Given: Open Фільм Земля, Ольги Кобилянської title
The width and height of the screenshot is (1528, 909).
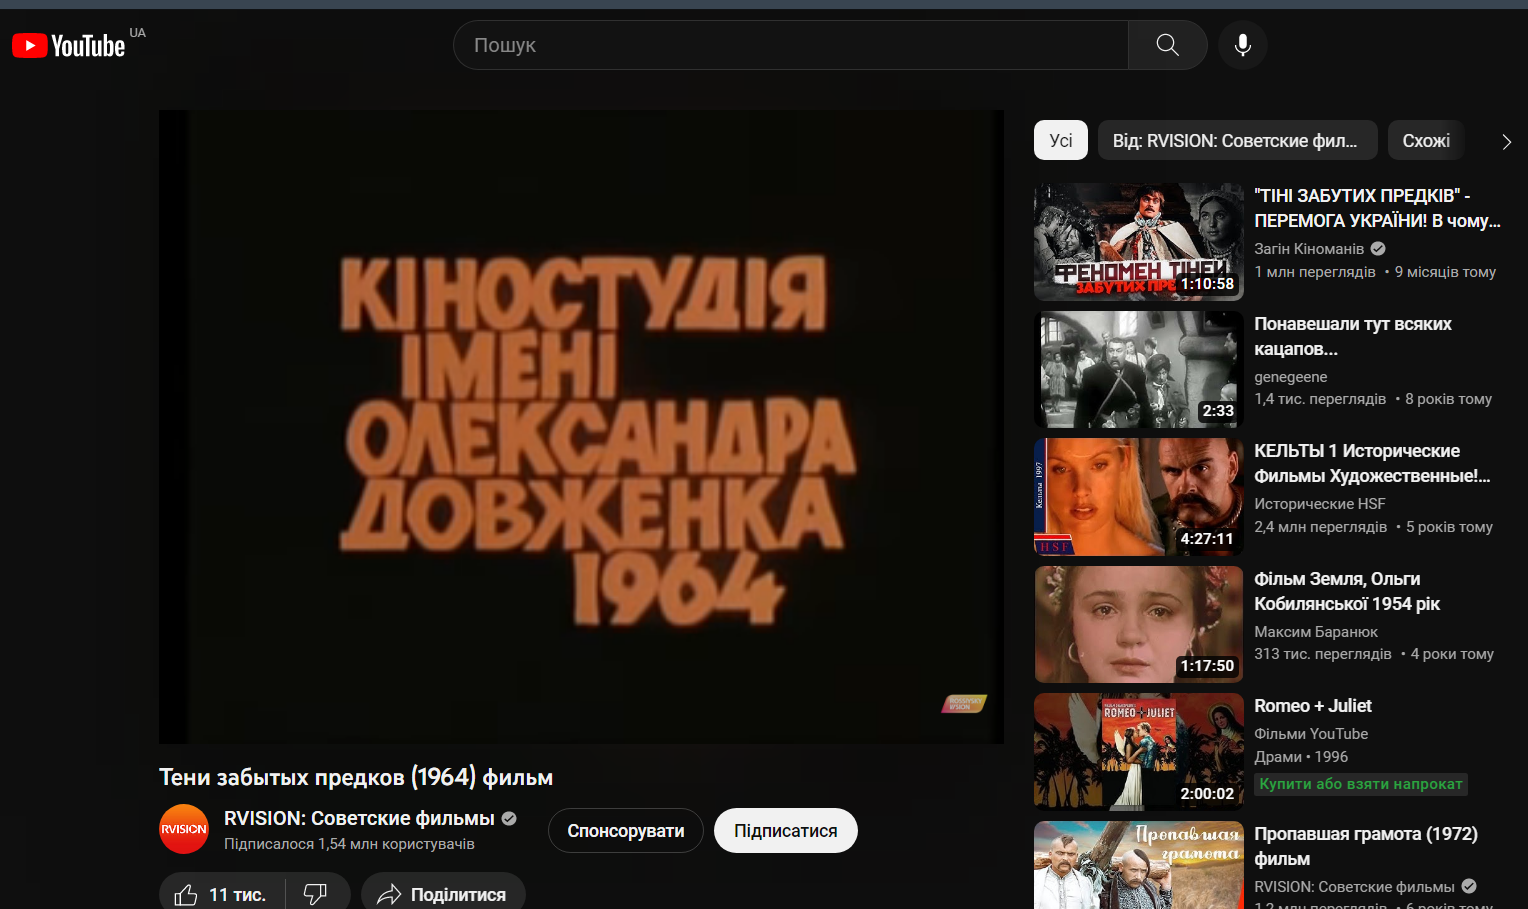Looking at the screenshot, I should click(1347, 591).
